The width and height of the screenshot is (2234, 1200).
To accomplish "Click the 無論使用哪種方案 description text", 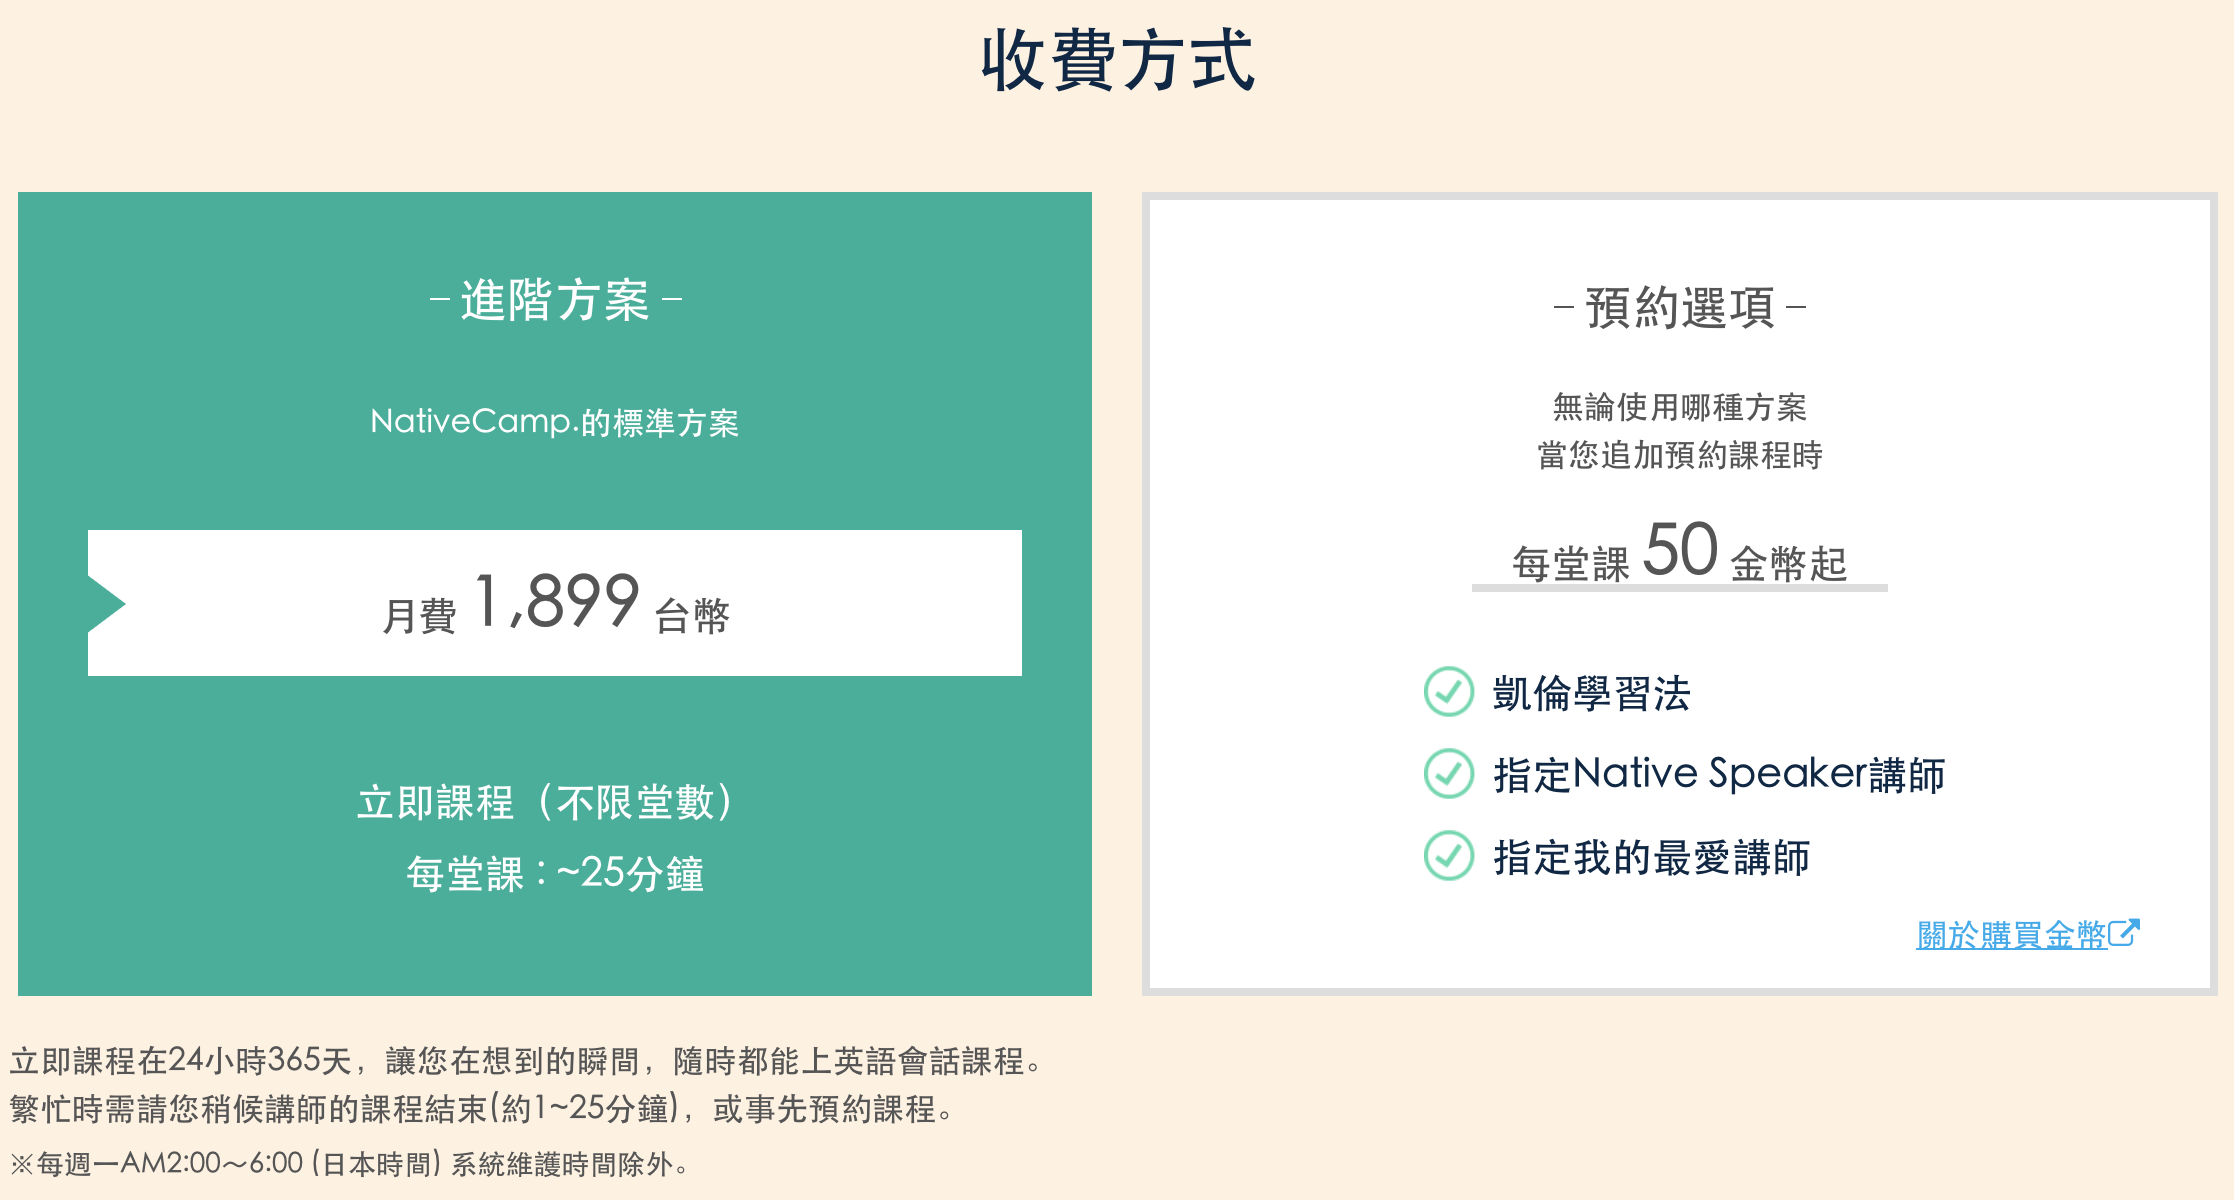I will click(1680, 408).
